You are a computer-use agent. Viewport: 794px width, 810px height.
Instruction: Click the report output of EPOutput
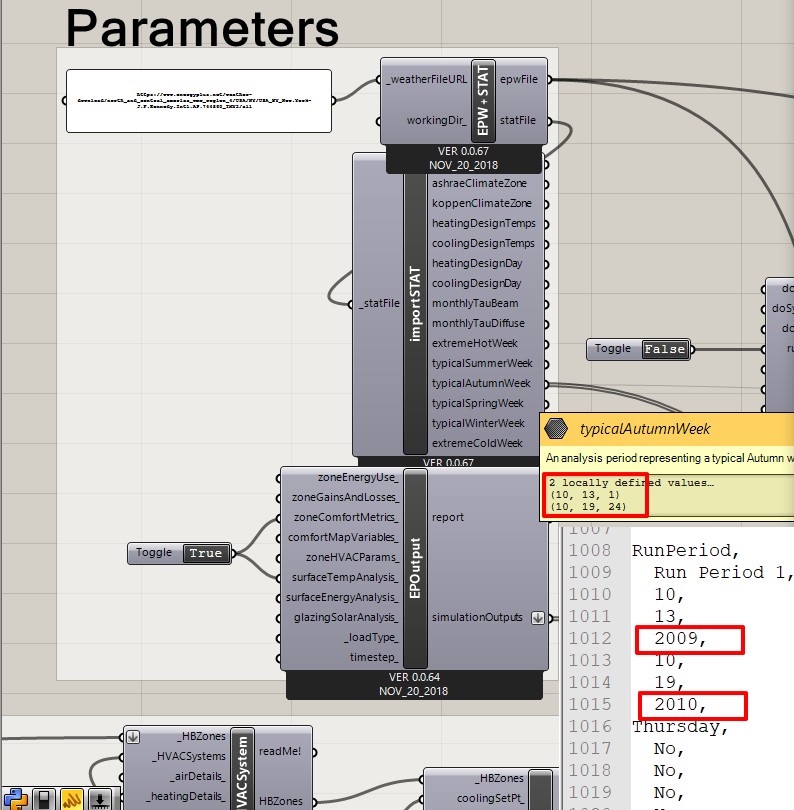(447, 518)
